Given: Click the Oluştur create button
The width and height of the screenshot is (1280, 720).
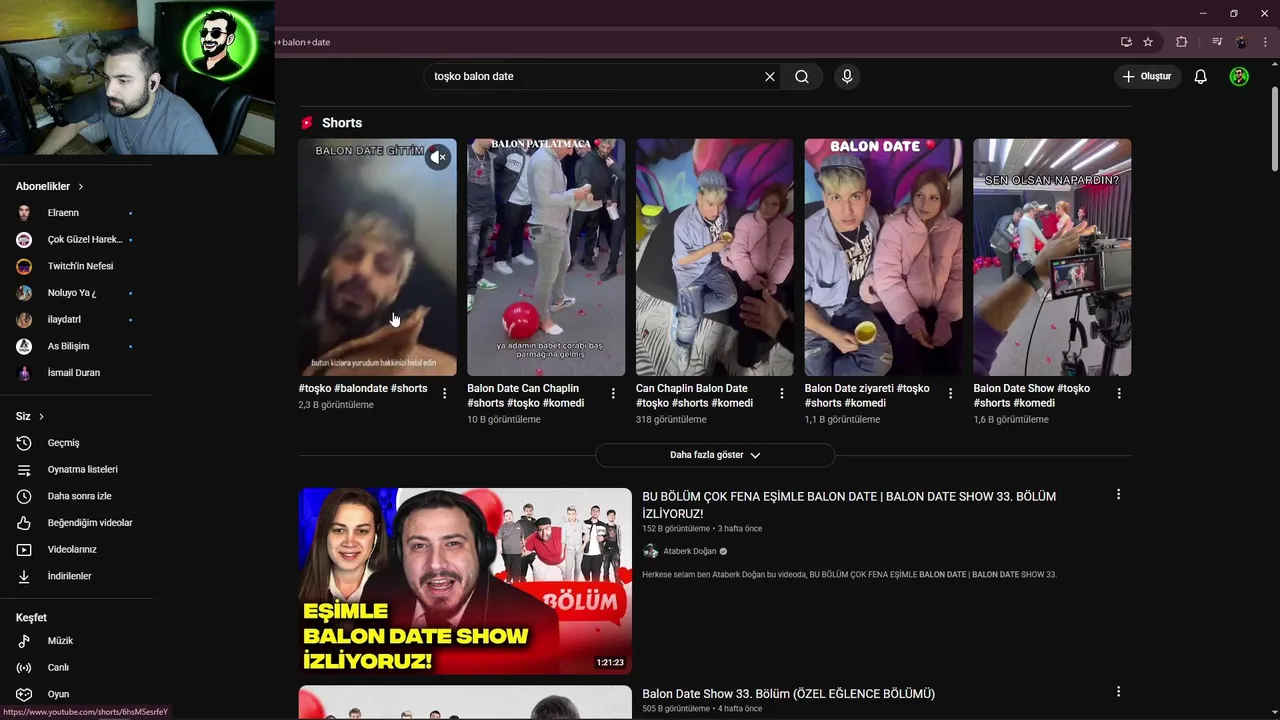Looking at the screenshot, I should tap(1147, 76).
